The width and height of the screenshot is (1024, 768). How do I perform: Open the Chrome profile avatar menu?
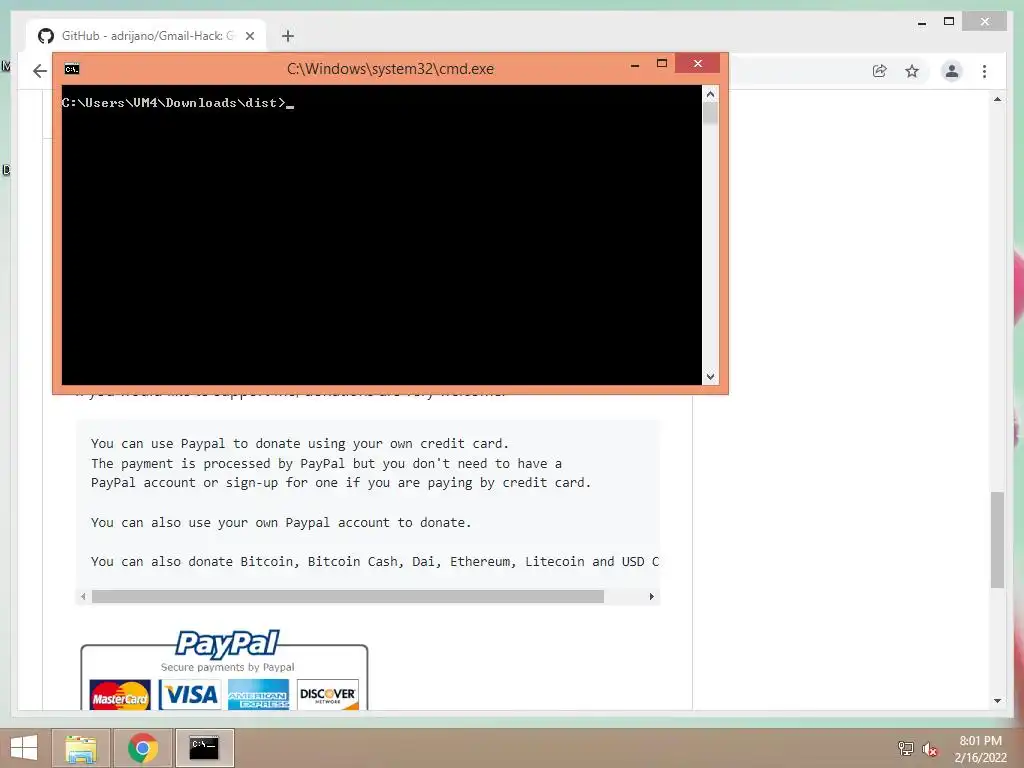952,71
